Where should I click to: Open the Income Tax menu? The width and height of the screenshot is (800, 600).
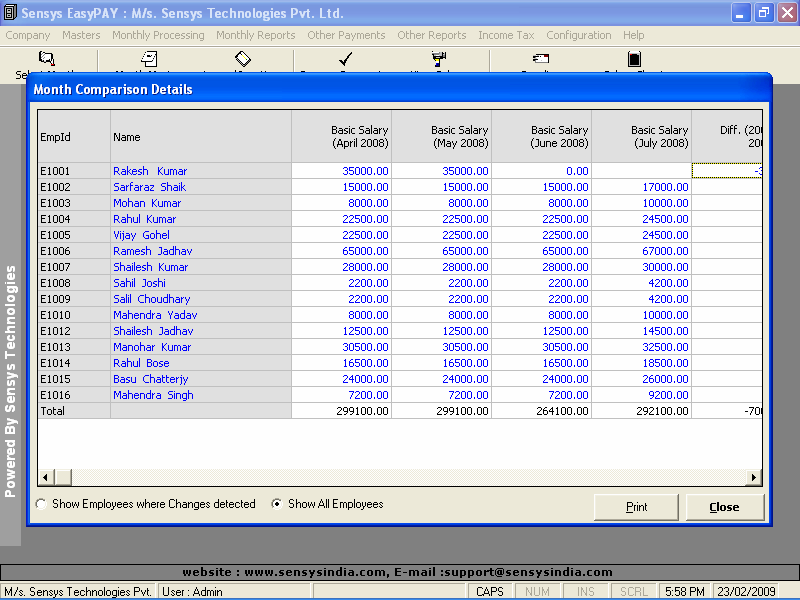[506, 35]
